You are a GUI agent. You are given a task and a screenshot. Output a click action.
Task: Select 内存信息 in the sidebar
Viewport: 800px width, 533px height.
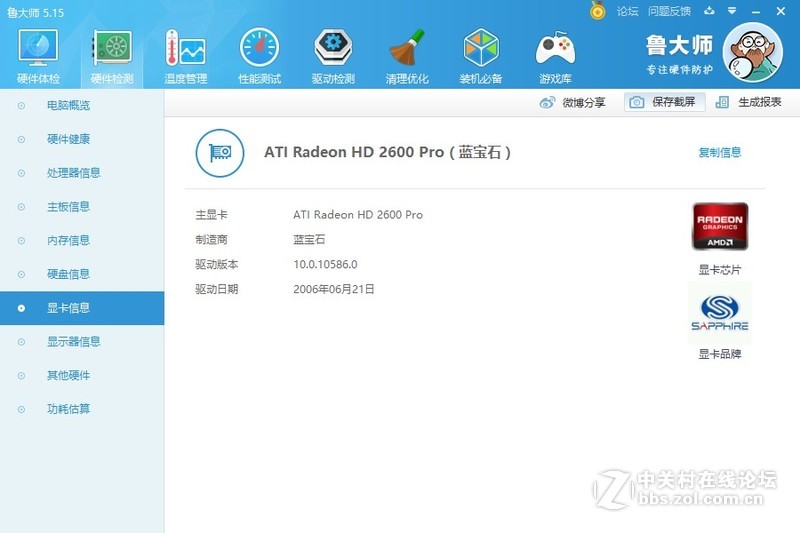click(82, 240)
